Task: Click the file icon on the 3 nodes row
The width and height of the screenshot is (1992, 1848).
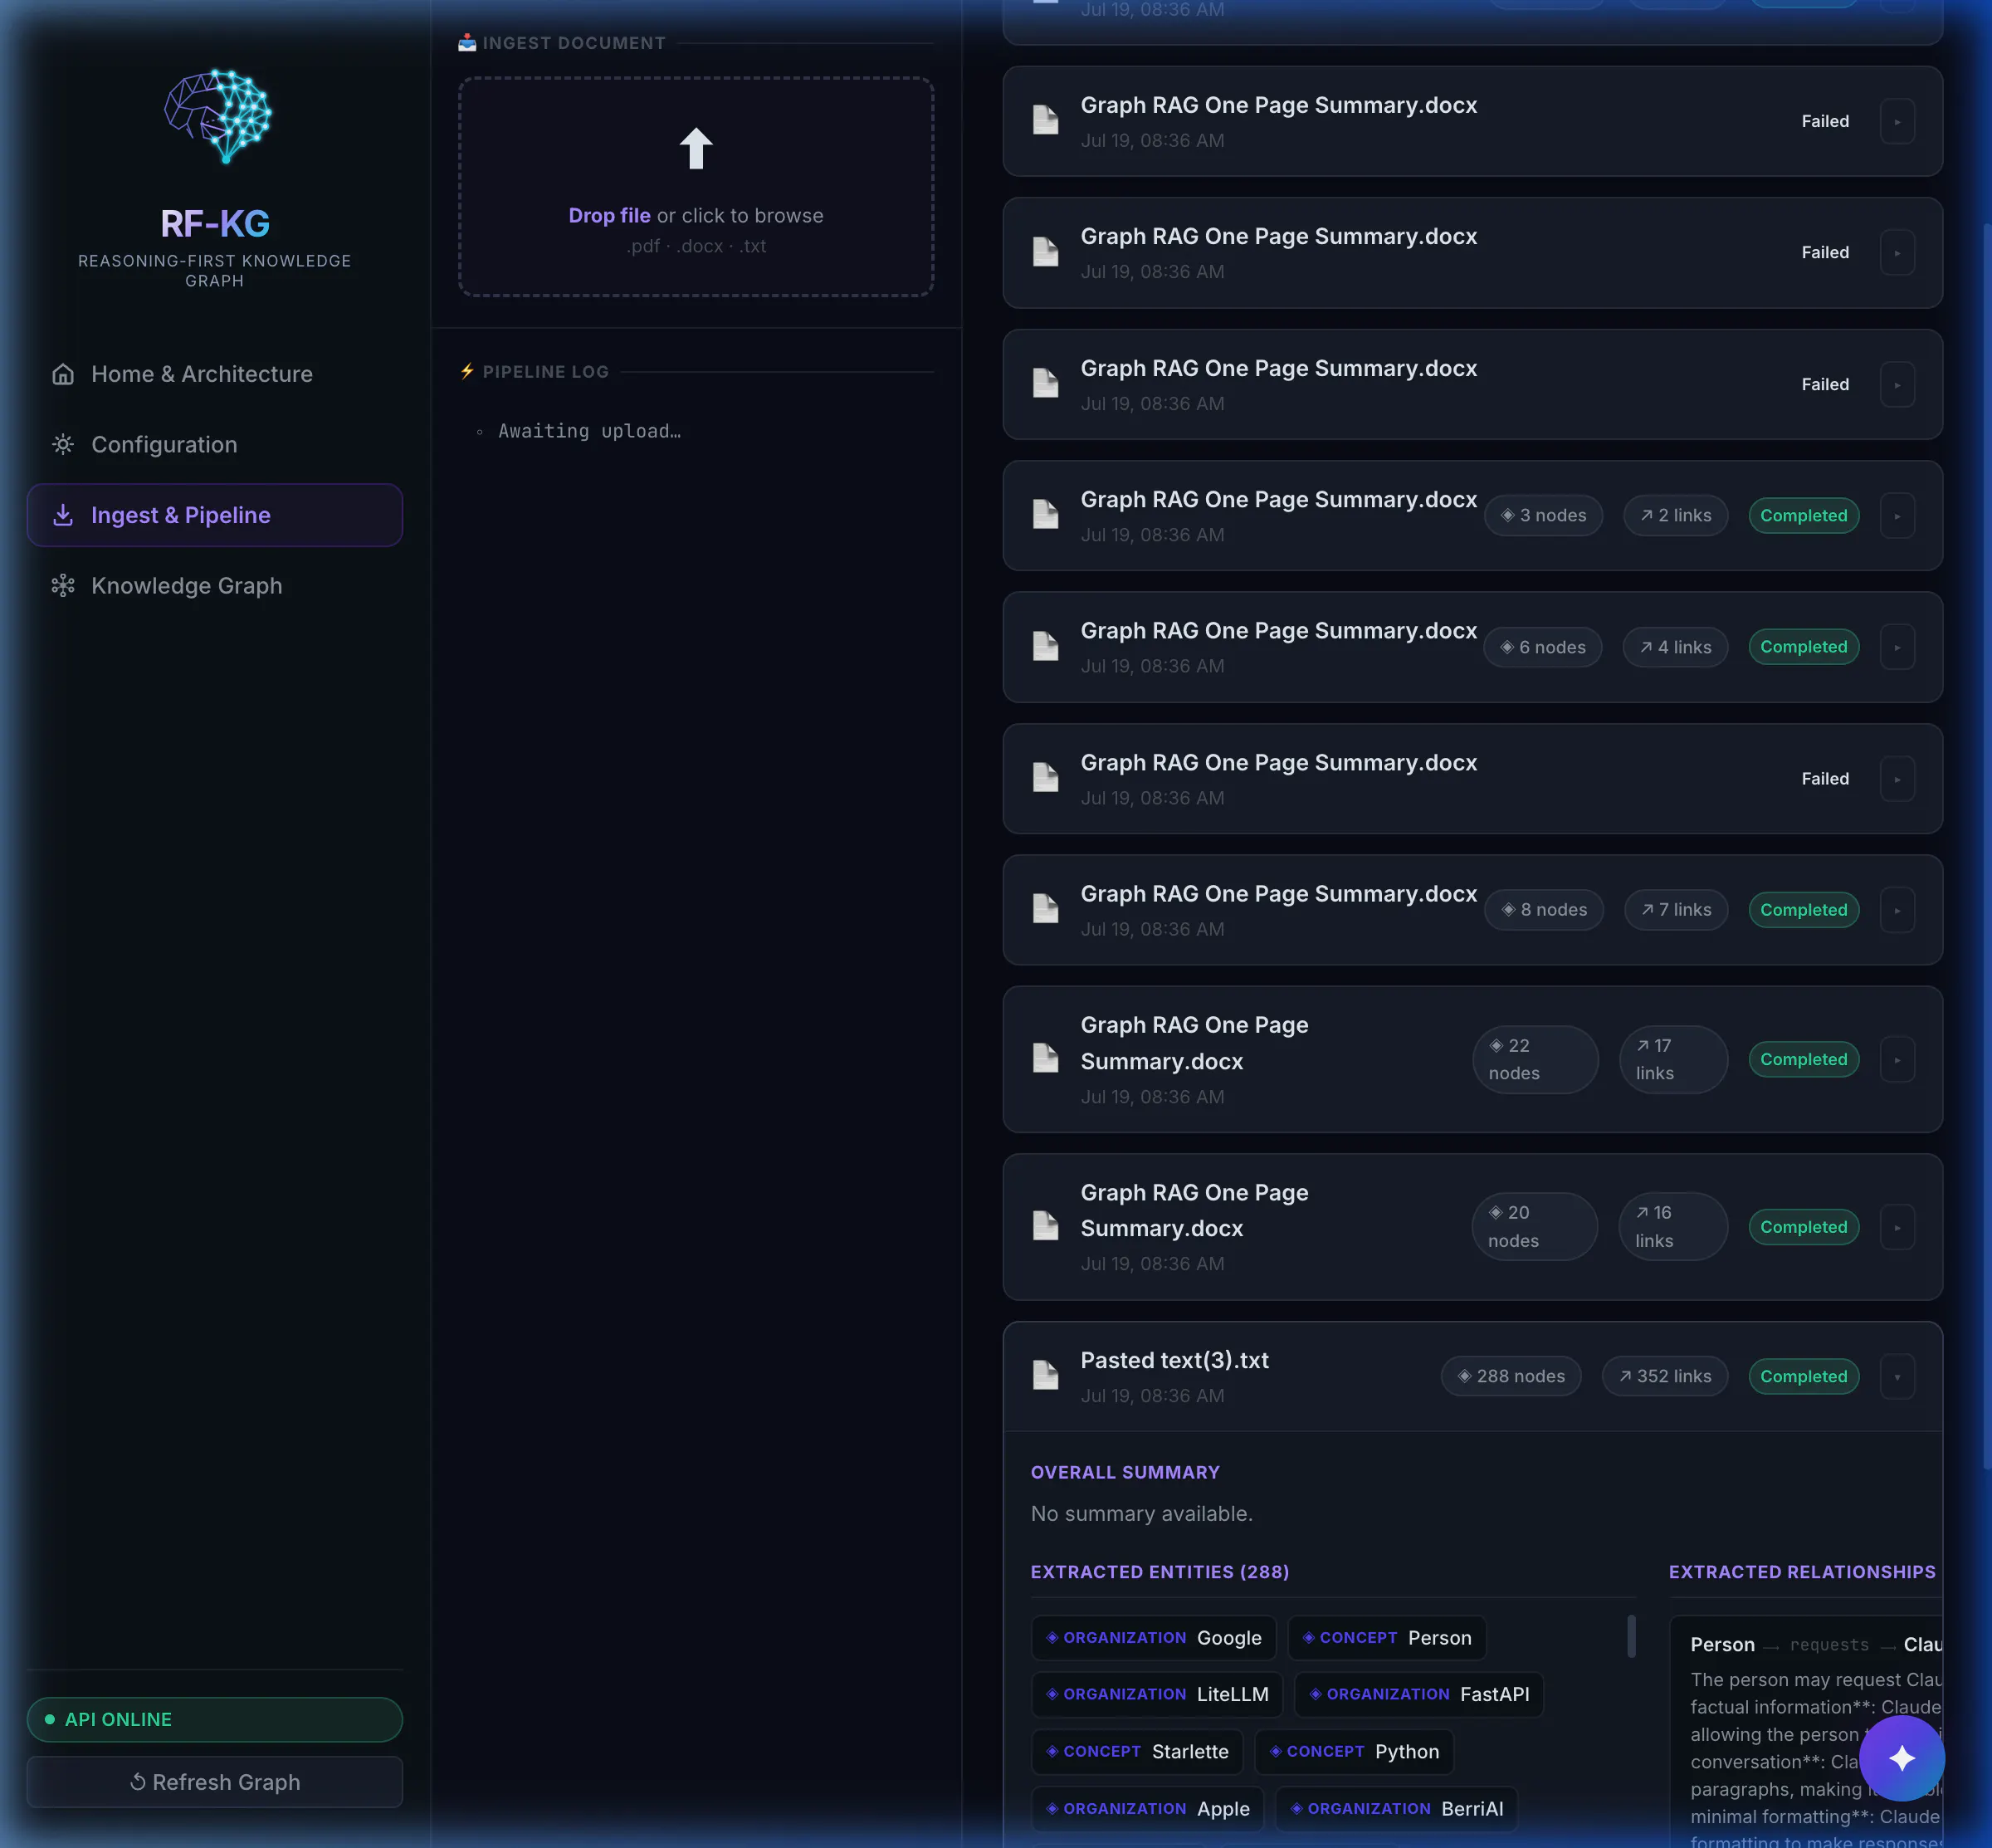Action: tap(1045, 514)
